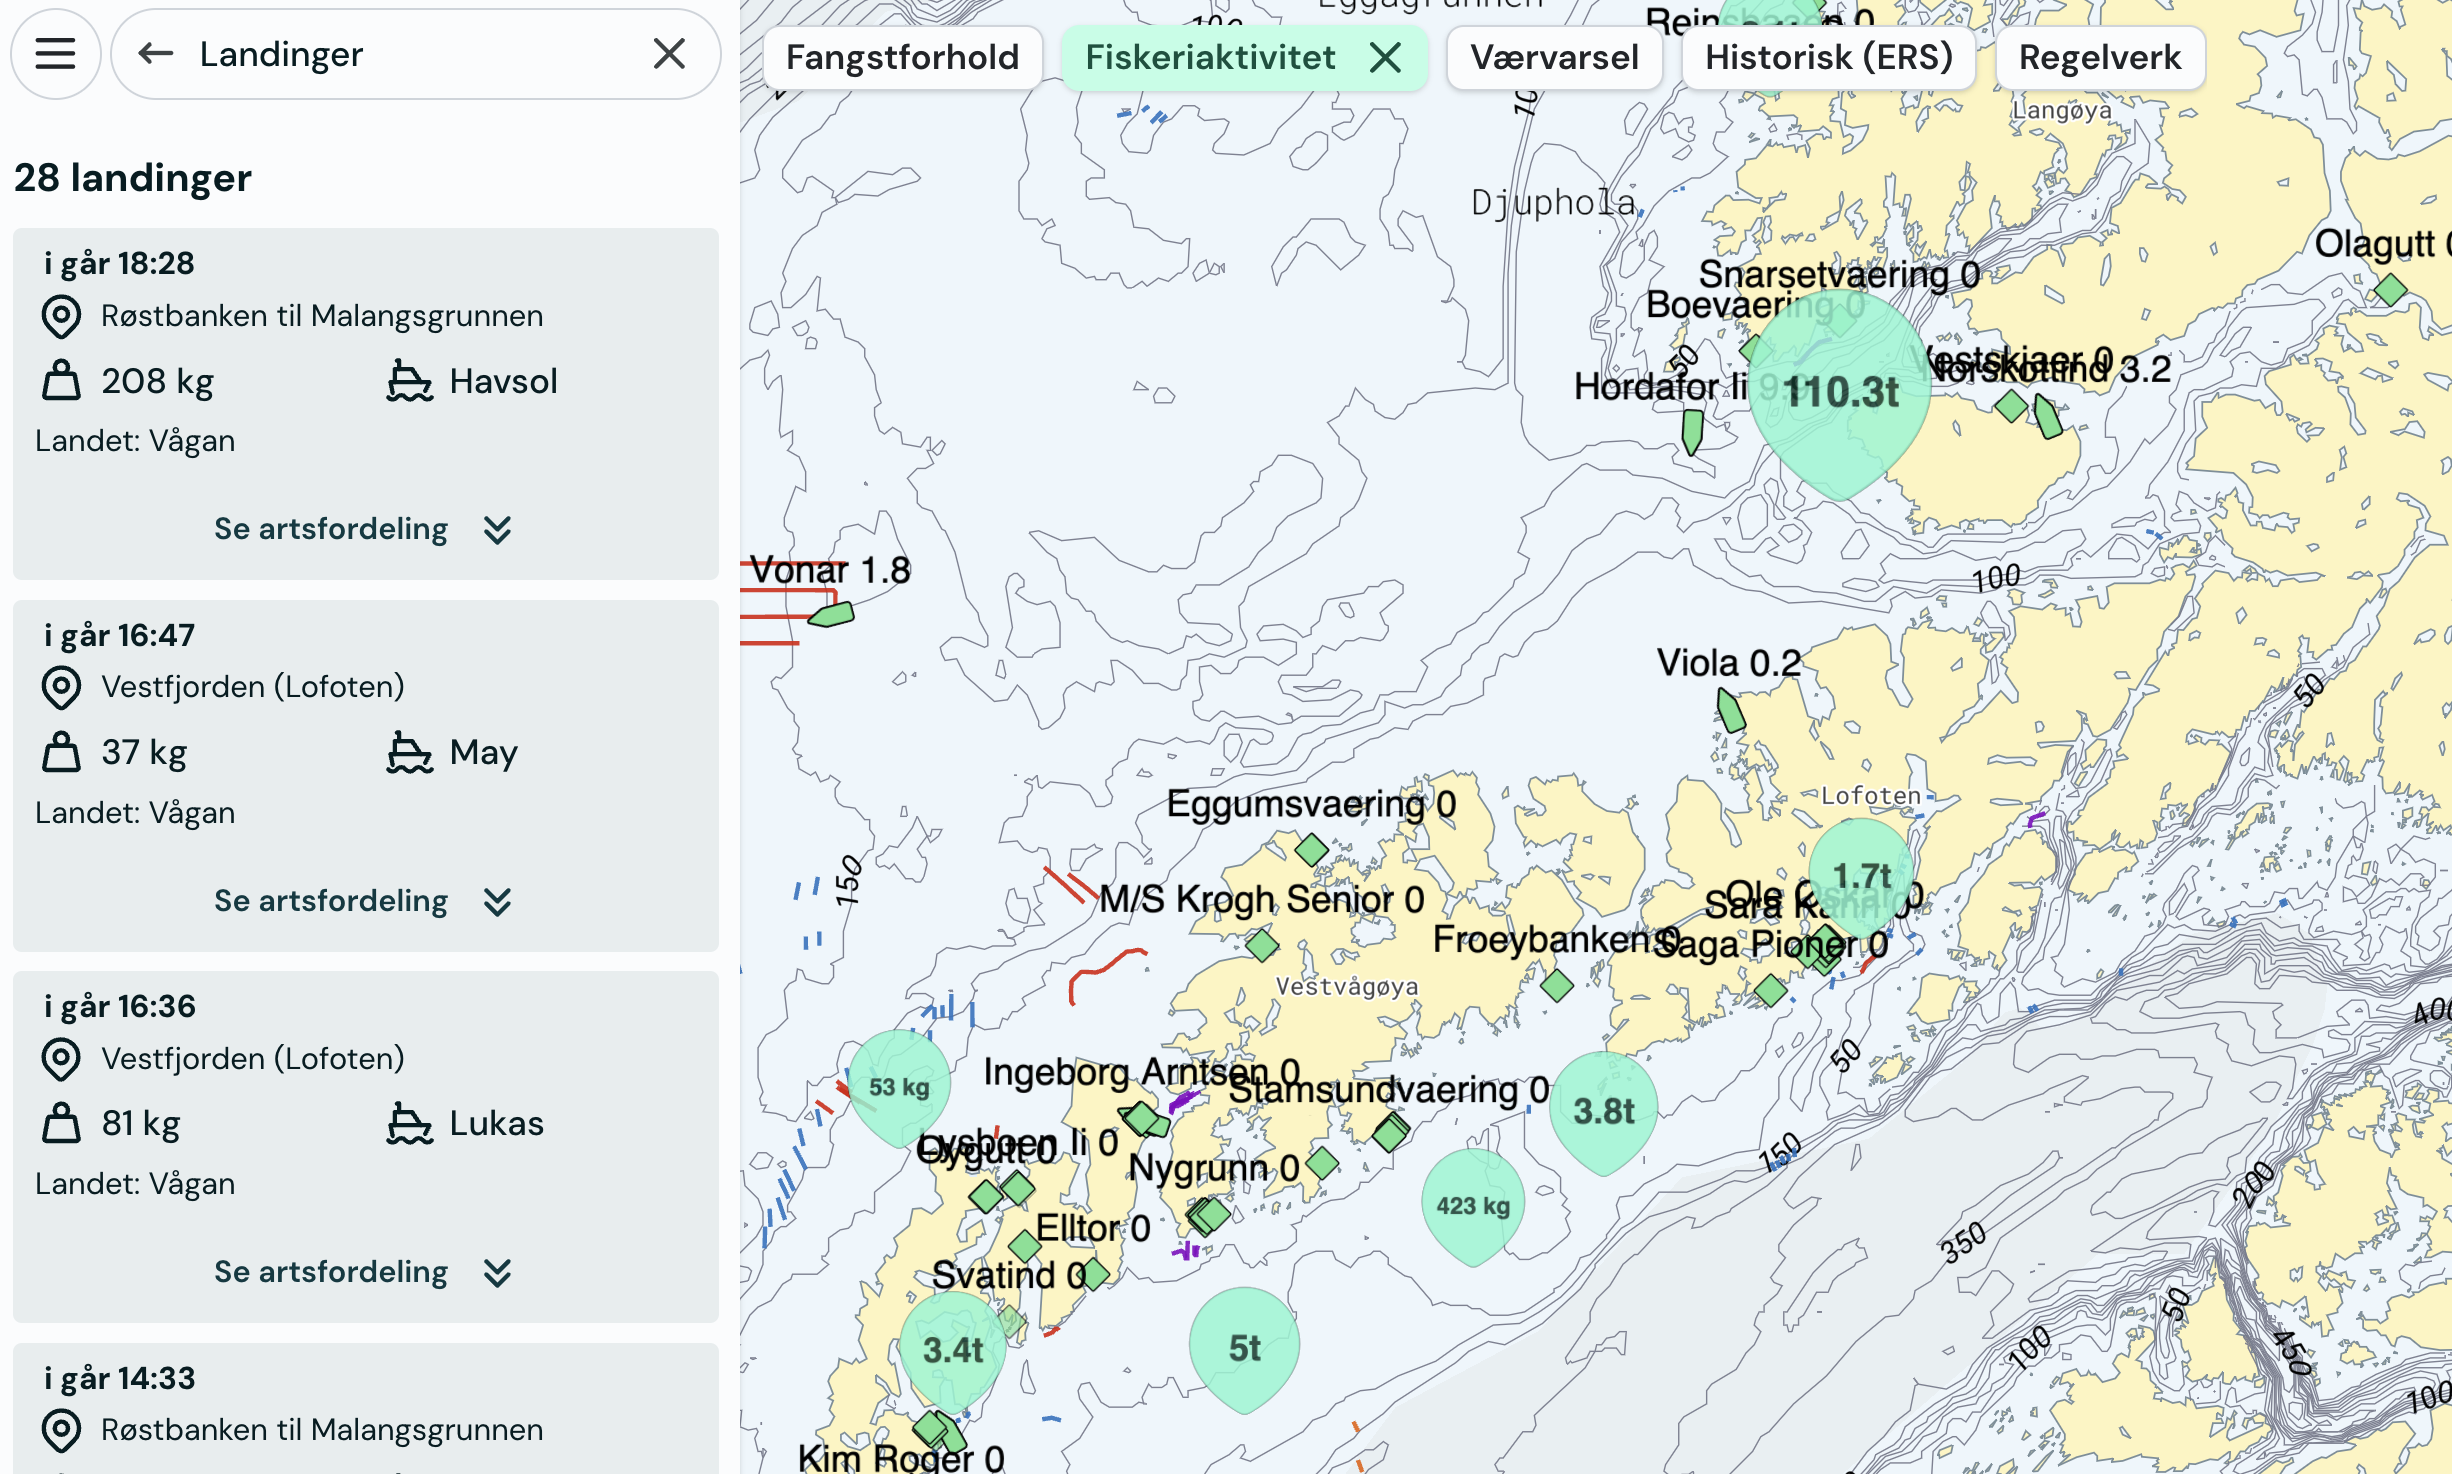The image size is (2452, 1474).
Task: Click the Viola 0.2 vessel marker
Action: (1731, 711)
